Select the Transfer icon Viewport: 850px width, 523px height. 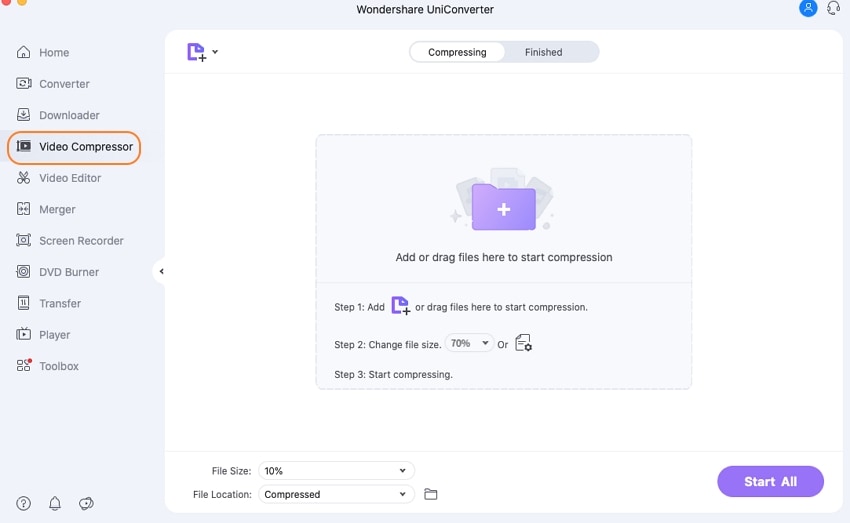[x=23, y=303]
